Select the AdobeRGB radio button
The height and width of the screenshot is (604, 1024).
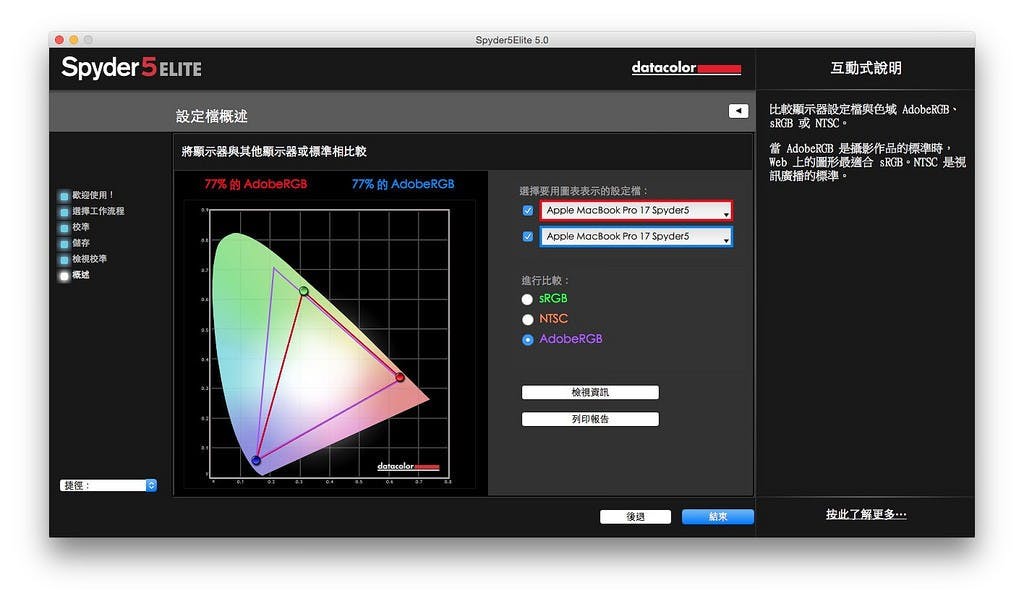[x=527, y=340]
